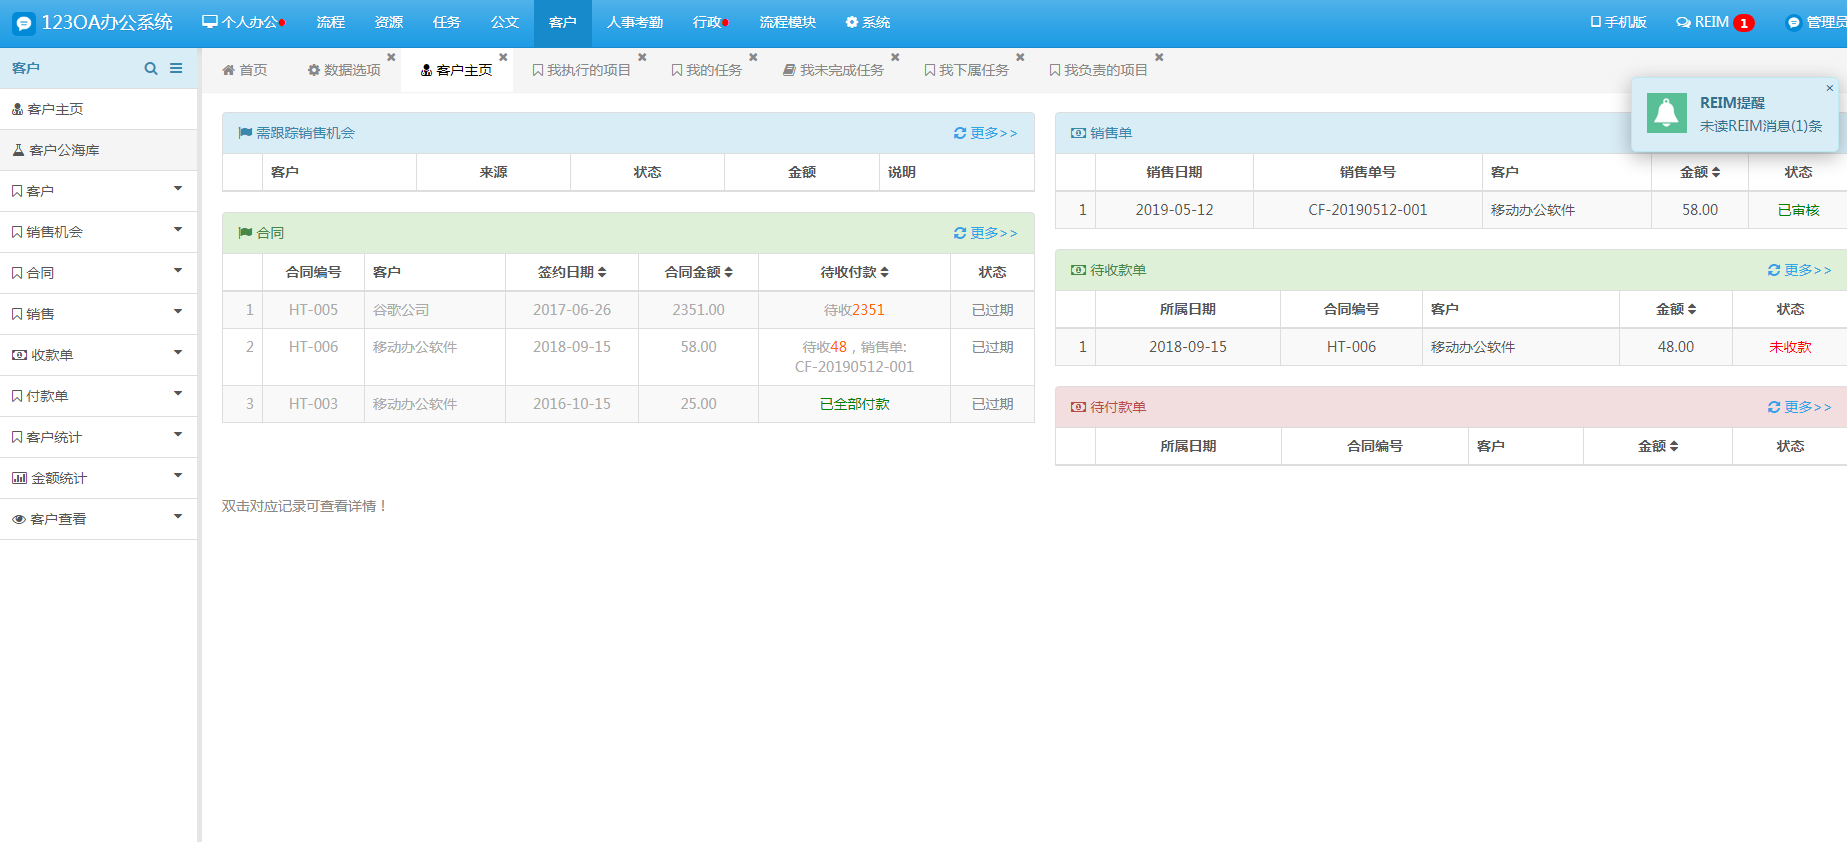The width and height of the screenshot is (1847, 842).
Task: Click the REIM reminder bell icon
Action: click(1666, 113)
